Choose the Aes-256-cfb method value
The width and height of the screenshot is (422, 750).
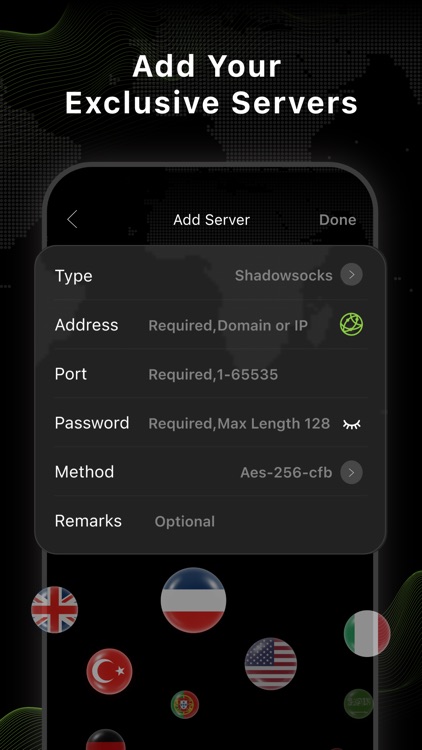point(286,473)
